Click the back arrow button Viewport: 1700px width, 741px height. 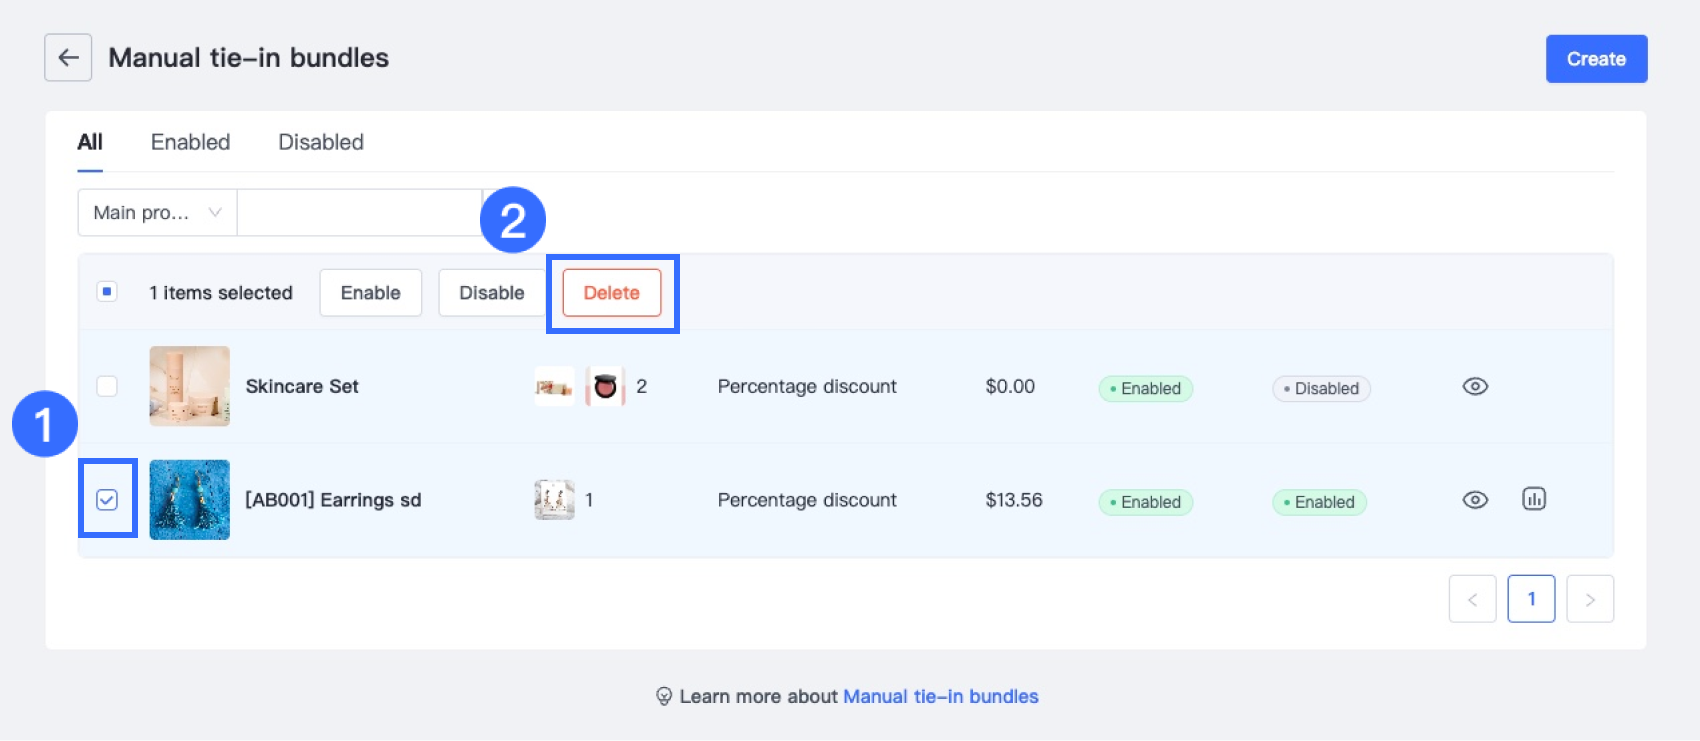coord(68,58)
